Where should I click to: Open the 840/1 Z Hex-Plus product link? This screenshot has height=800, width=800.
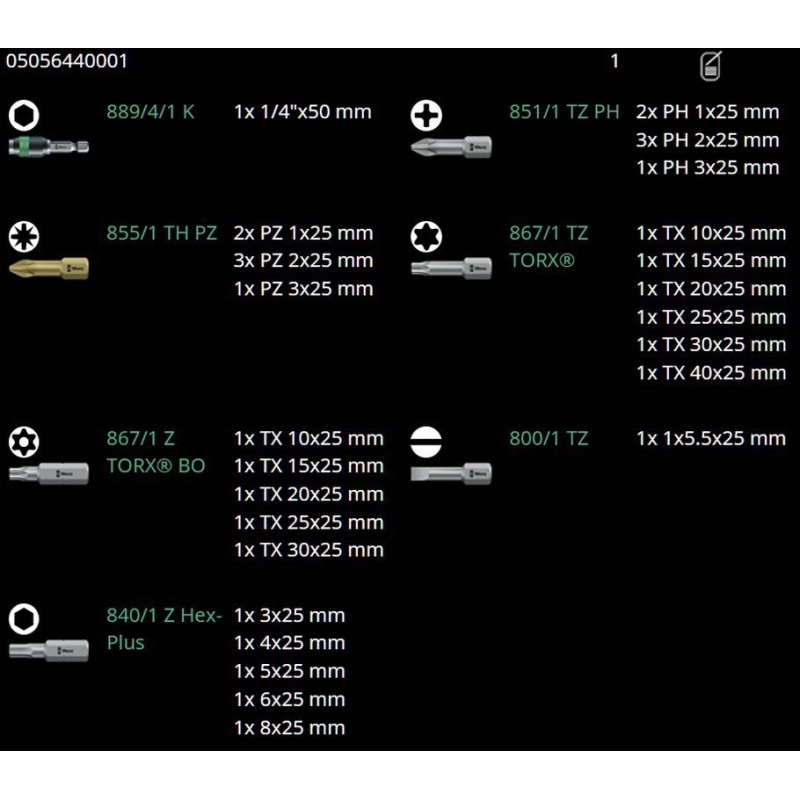(162, 629)
